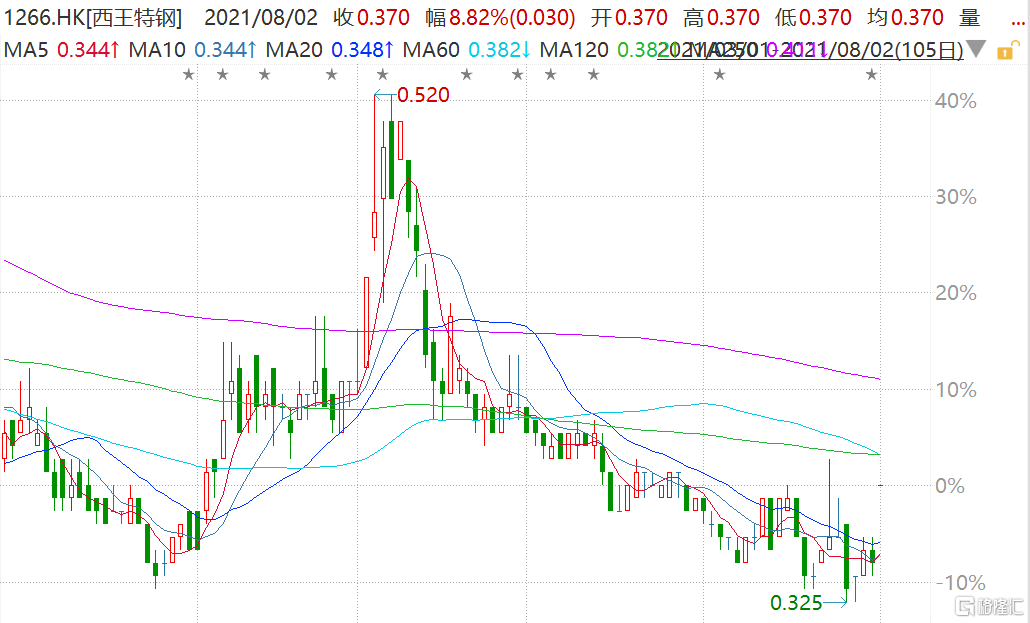Click the stock title 1266.HK[西王特钢]
The width and height of the screenshot is (1030, 623).
(x=93, y=18)
